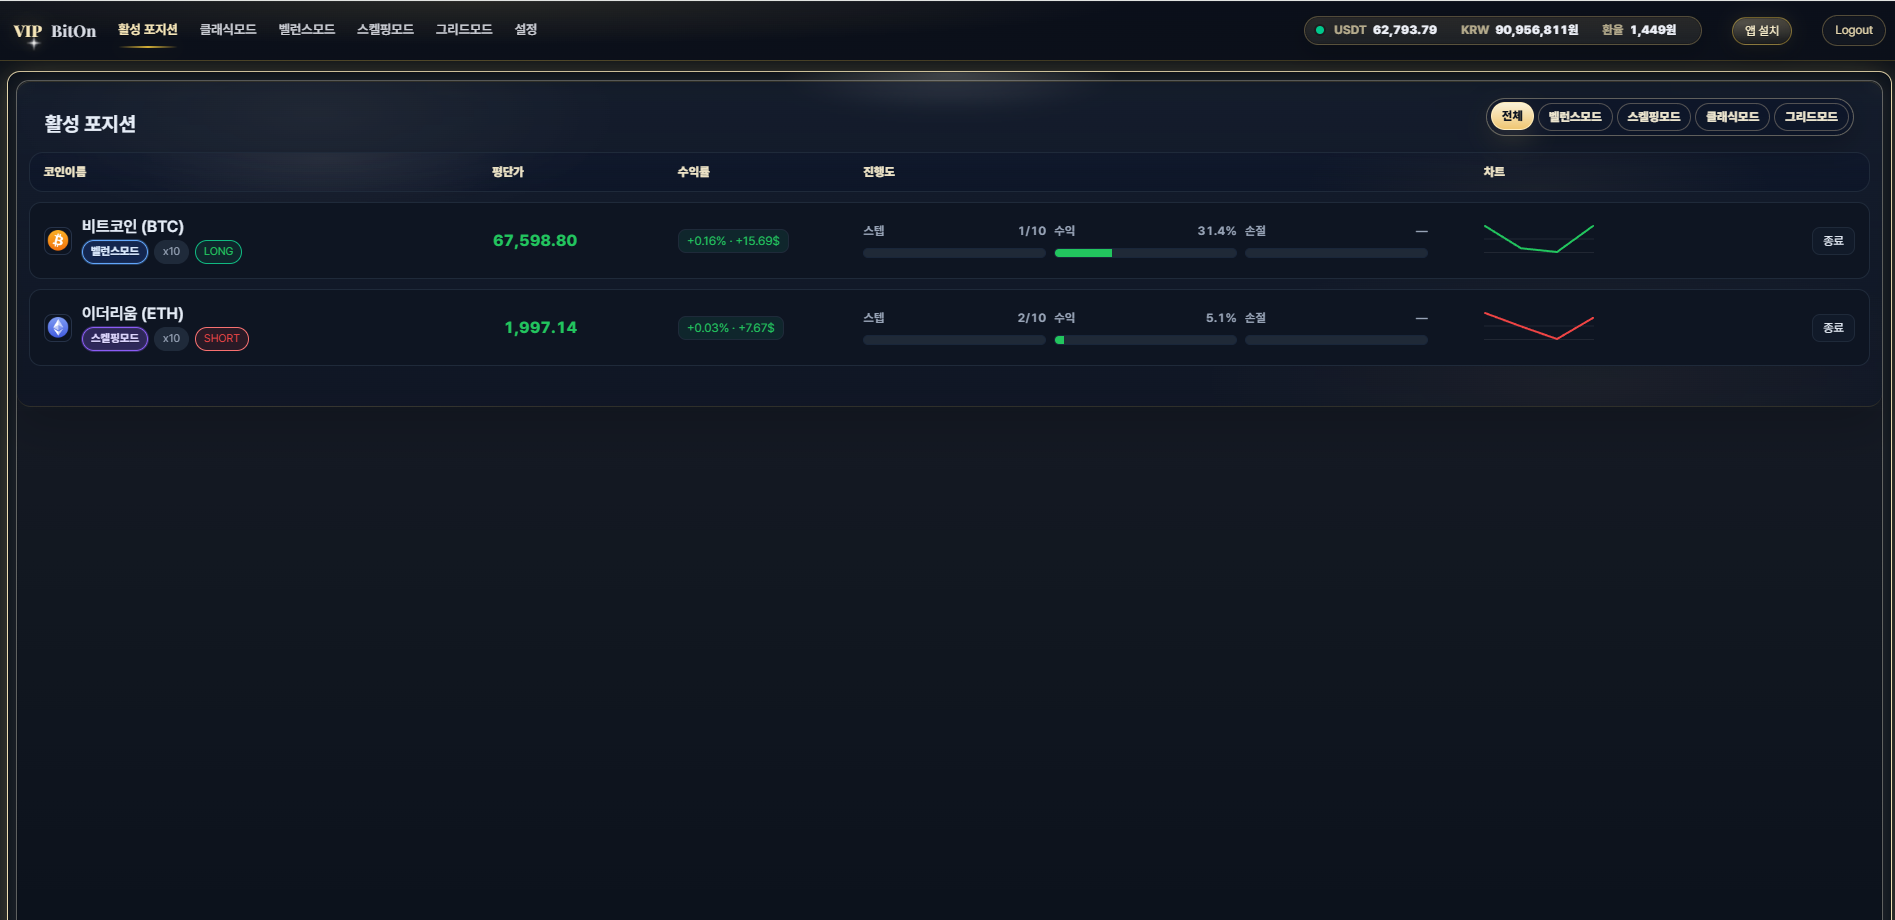Click the Bitcoin profit progress bar
The height and width of the screenshot is (920, 1895).
click(x=1145, y=253)
